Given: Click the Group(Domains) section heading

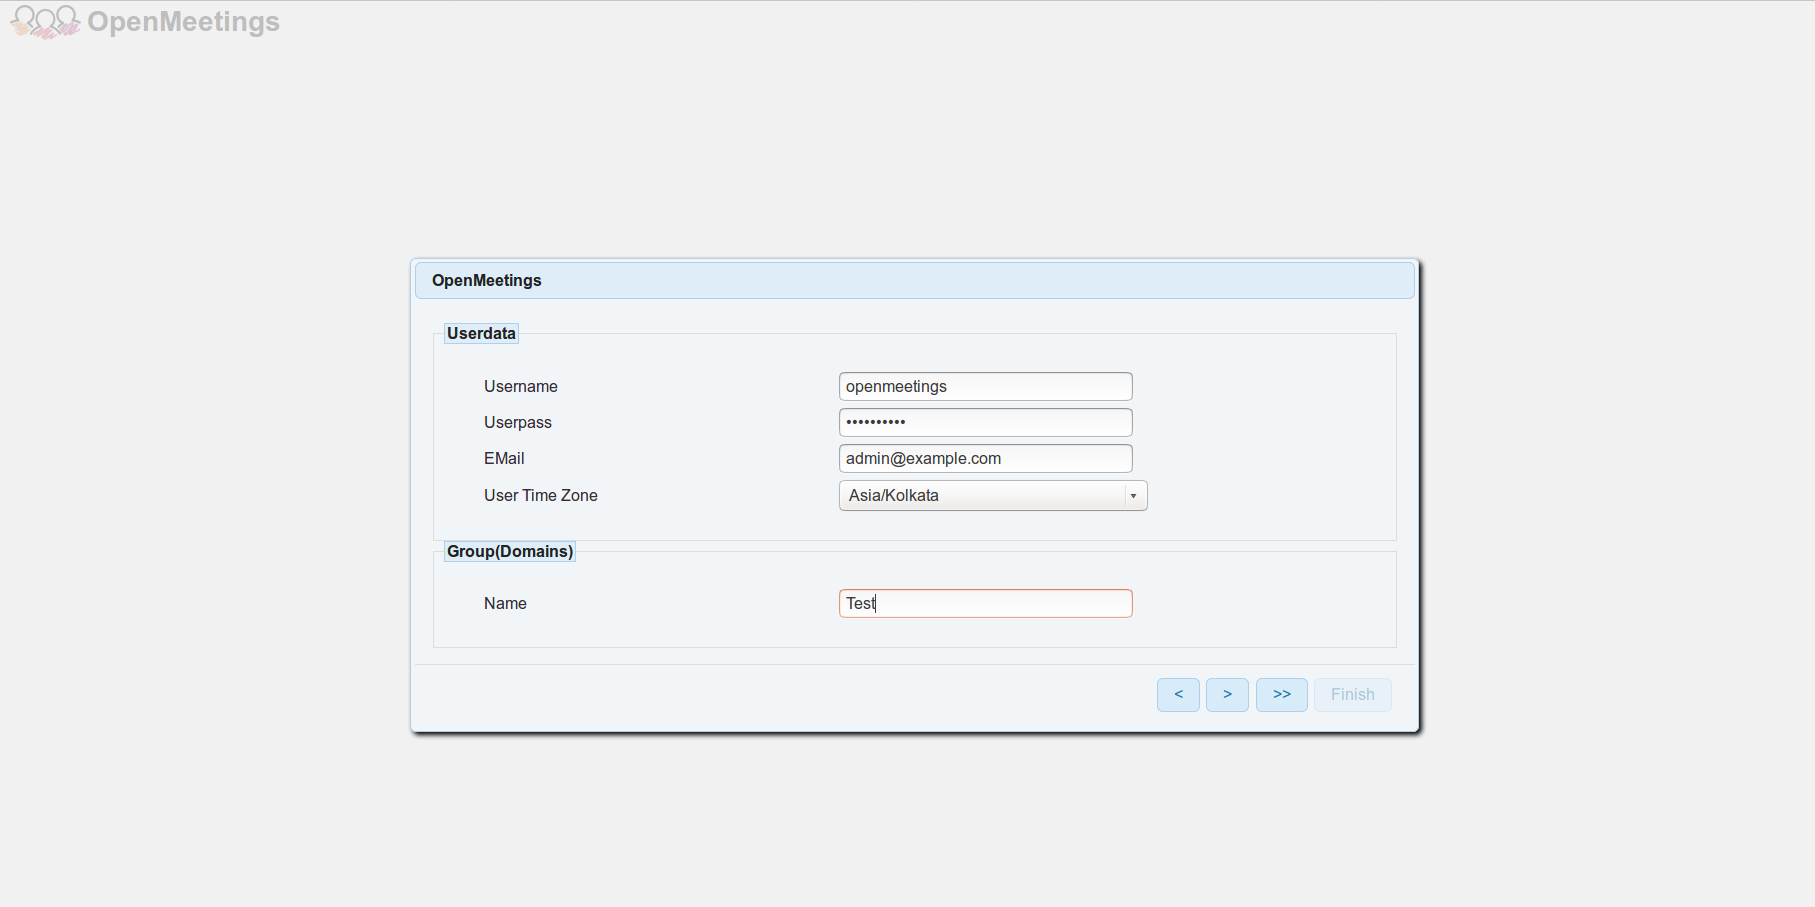Looking at the screenshot, I should [510, 551].
